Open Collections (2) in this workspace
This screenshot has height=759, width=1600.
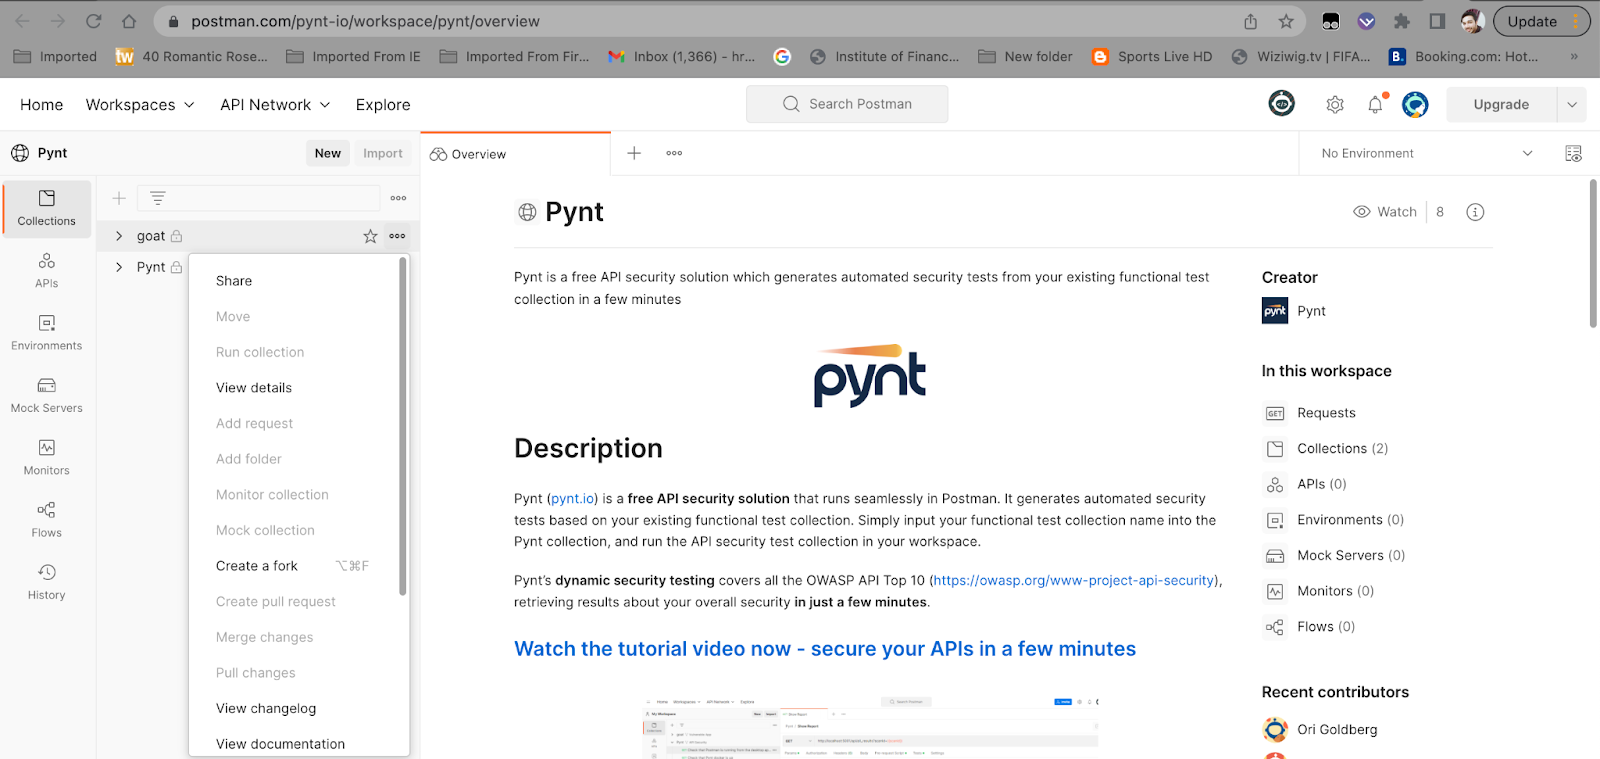[1342, 448]
